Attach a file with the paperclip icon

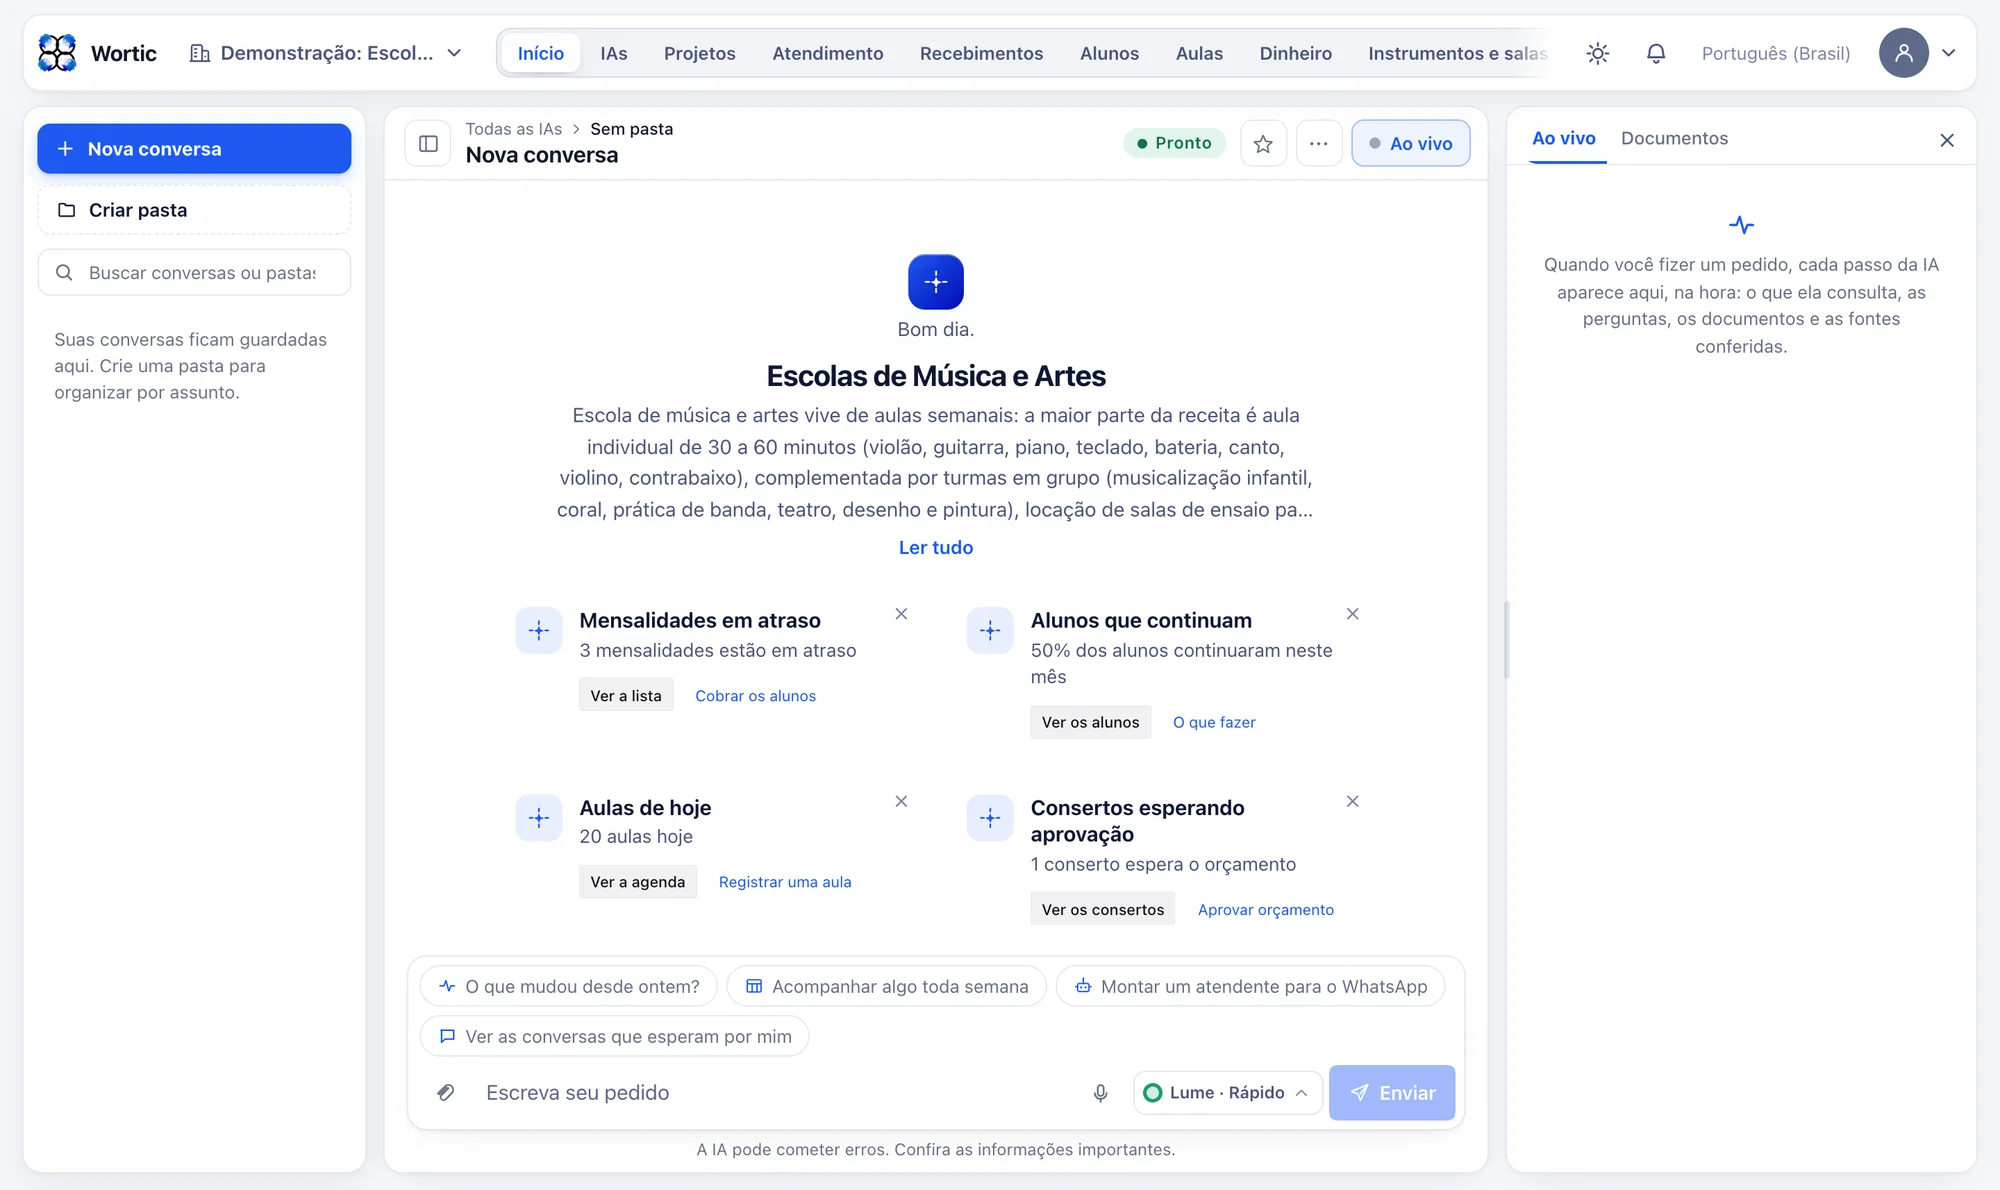(446, 1092)
